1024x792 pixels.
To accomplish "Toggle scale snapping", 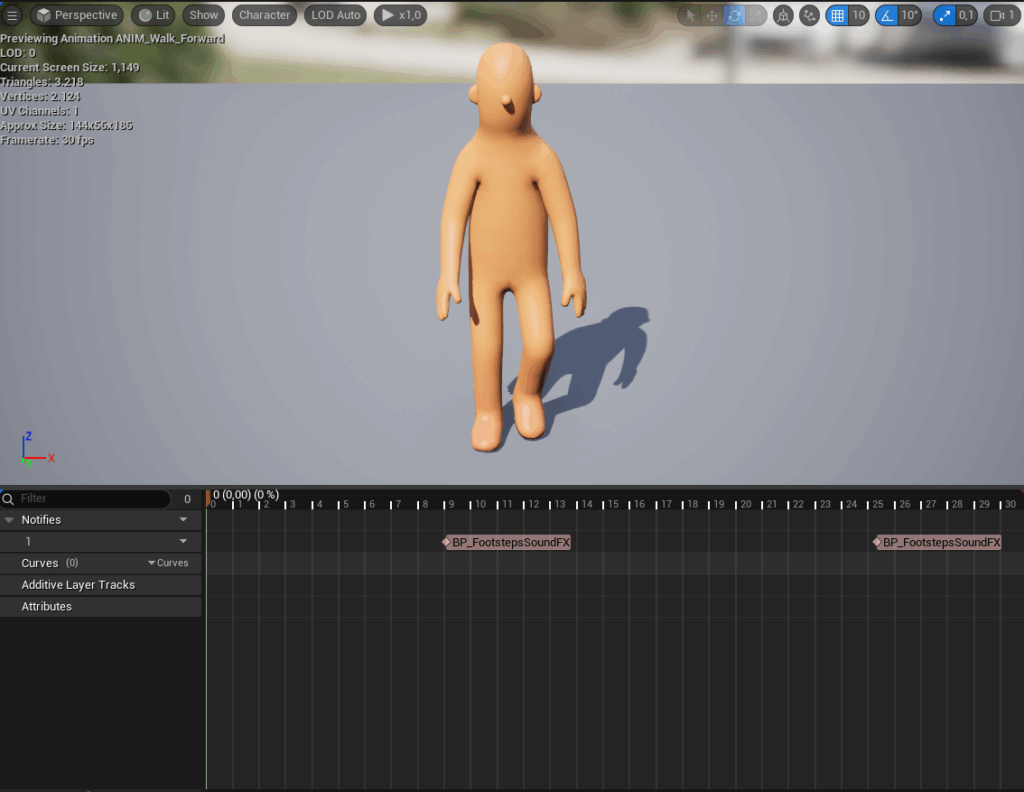I will click(945, 15).
